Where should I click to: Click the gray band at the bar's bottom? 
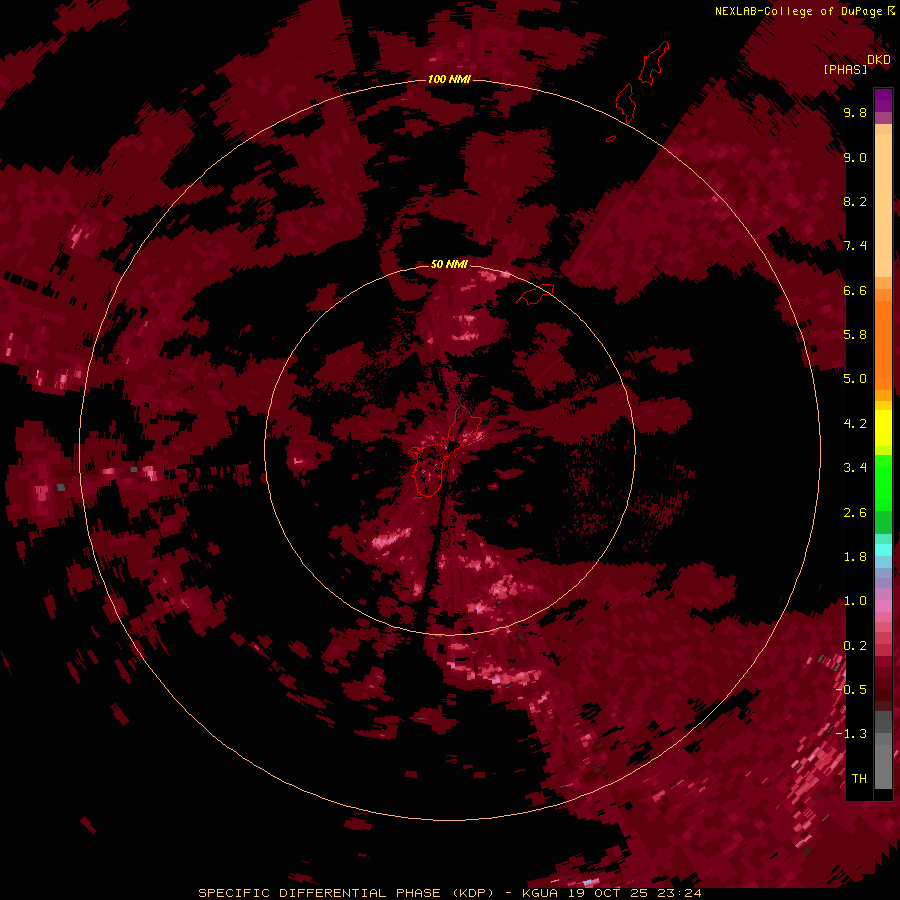(x=883, y=752)
